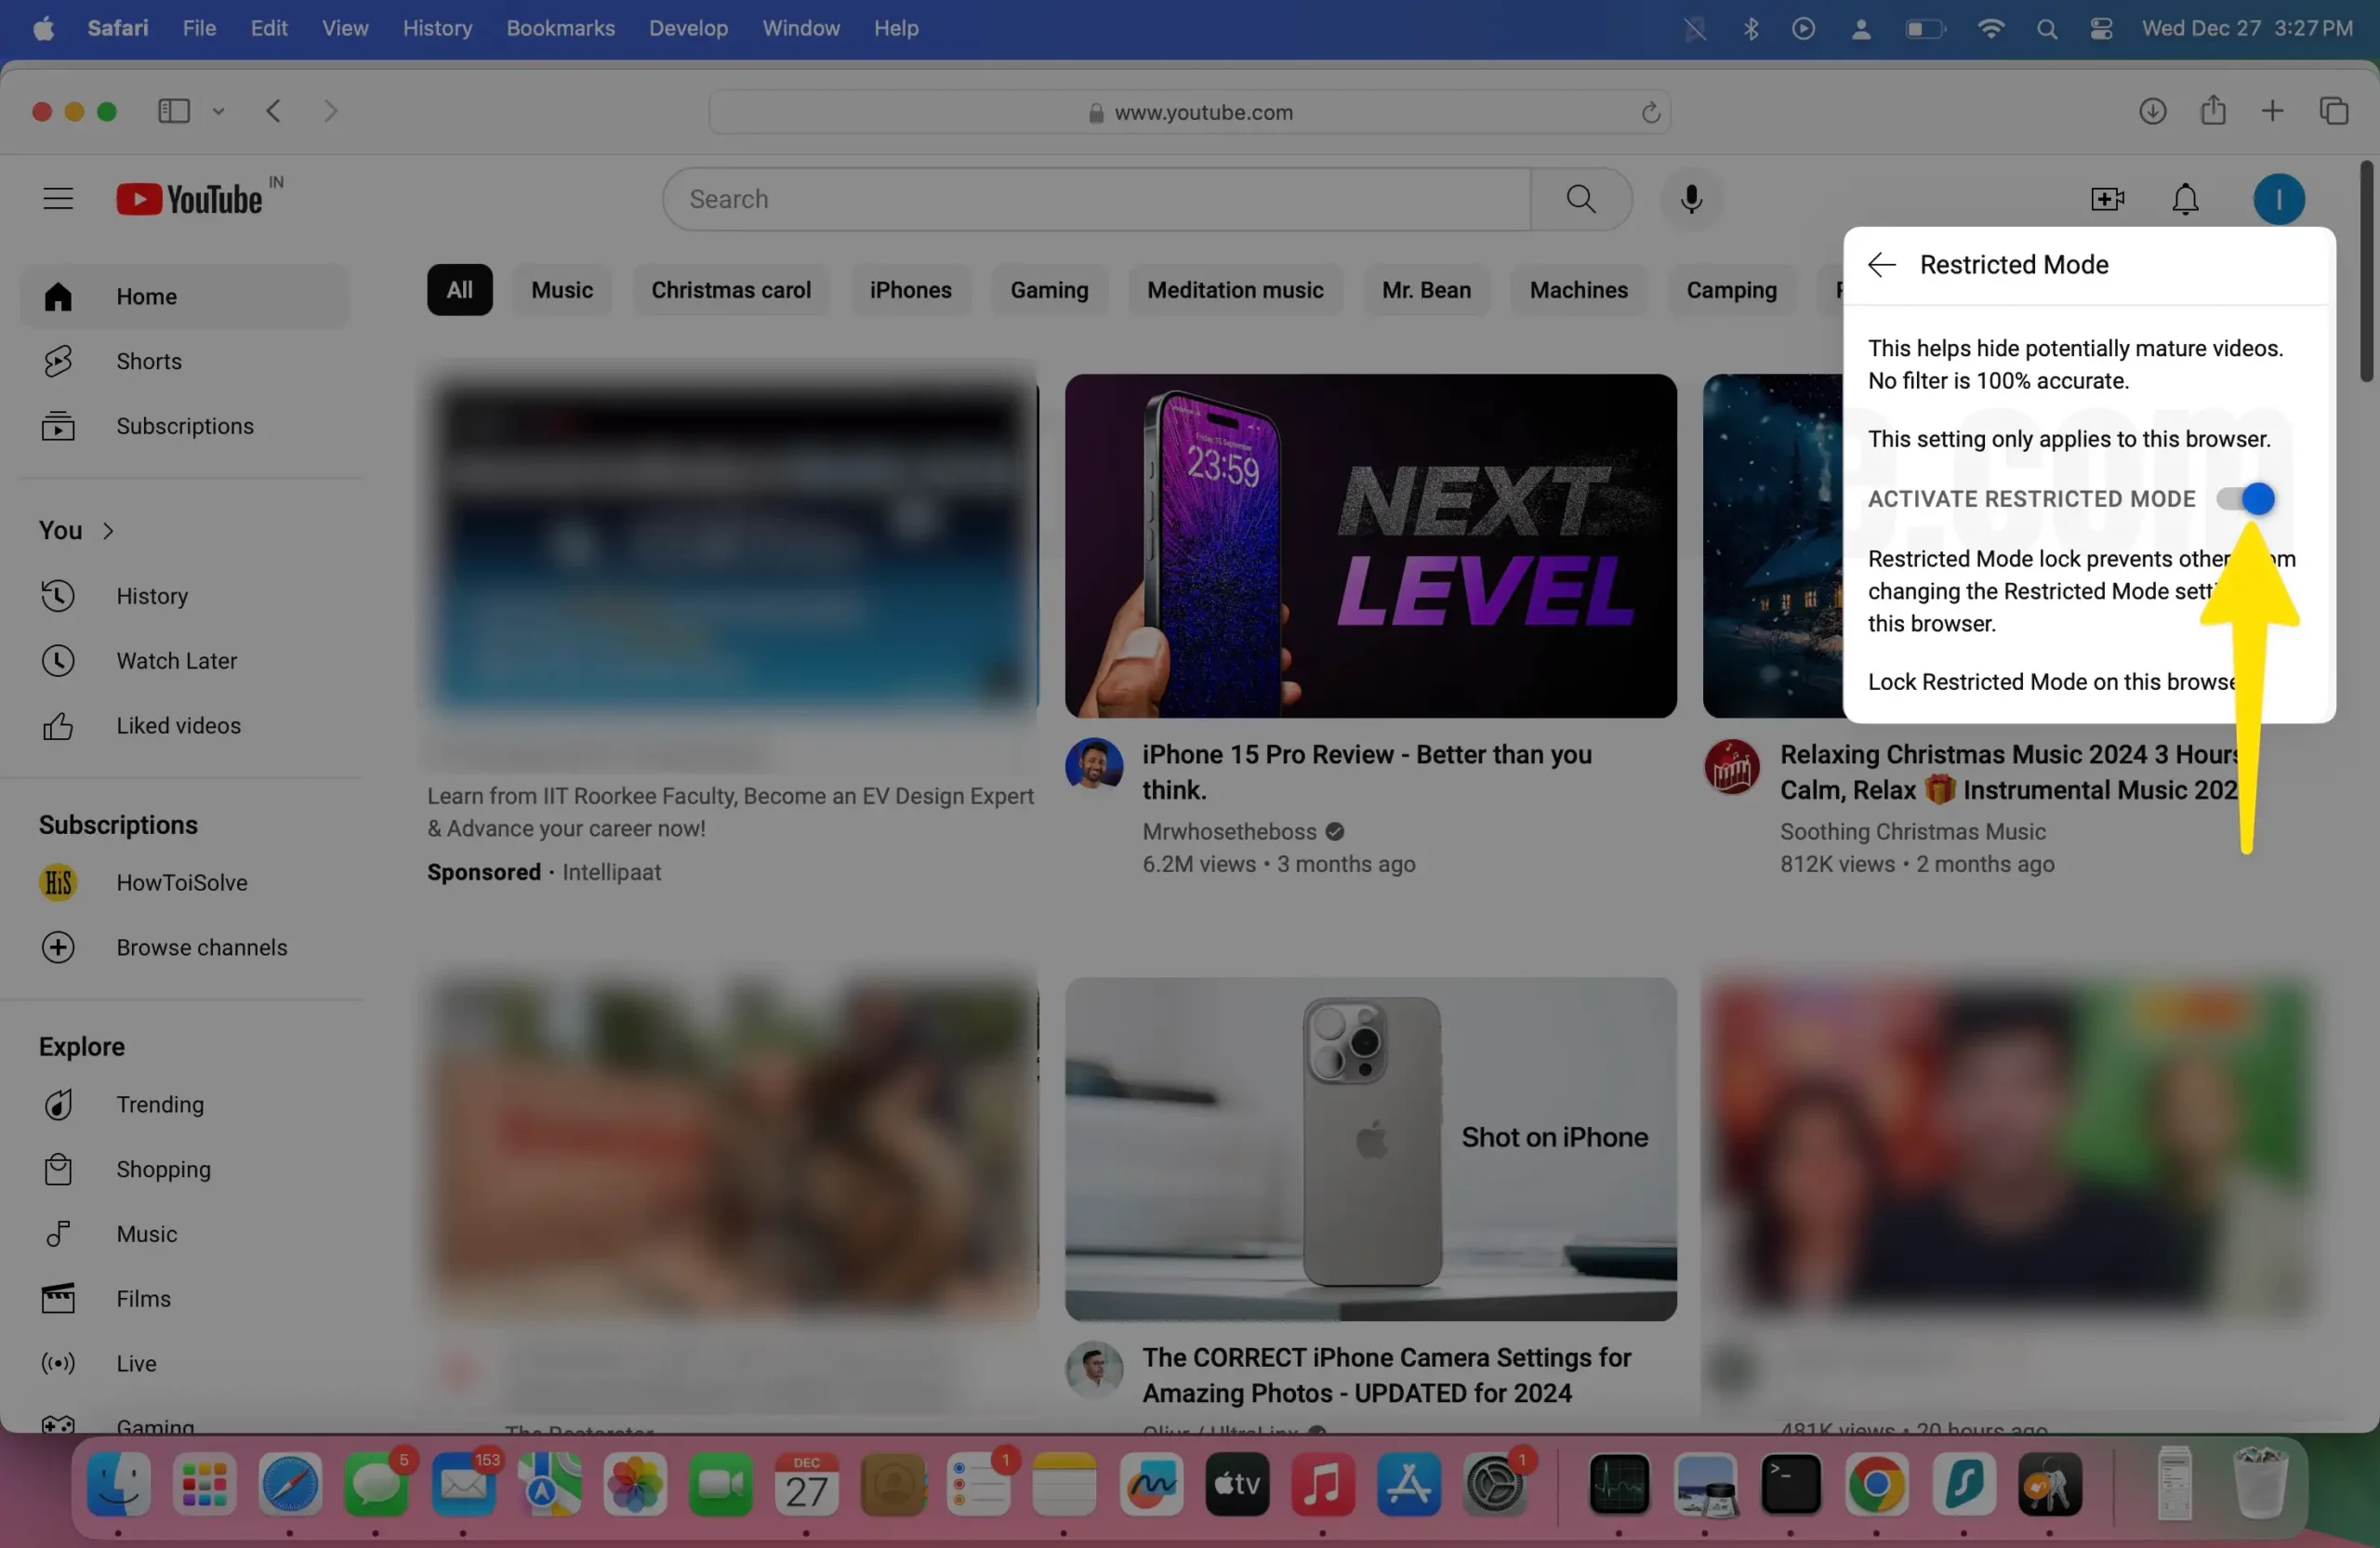This screenshot has height=1548, width=2380.
Task: Select Shorts in the sidebar
Action: click(148, 361)
